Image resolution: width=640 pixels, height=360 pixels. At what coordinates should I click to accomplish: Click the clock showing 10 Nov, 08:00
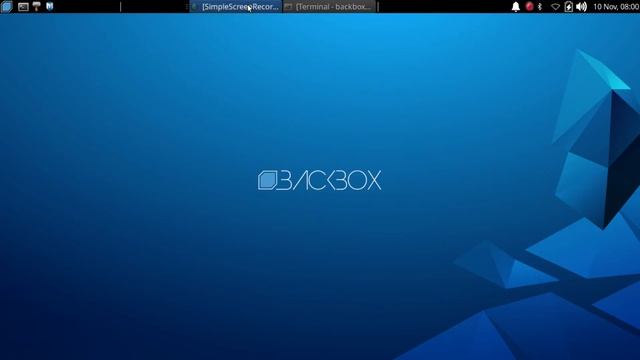point(616,7)
